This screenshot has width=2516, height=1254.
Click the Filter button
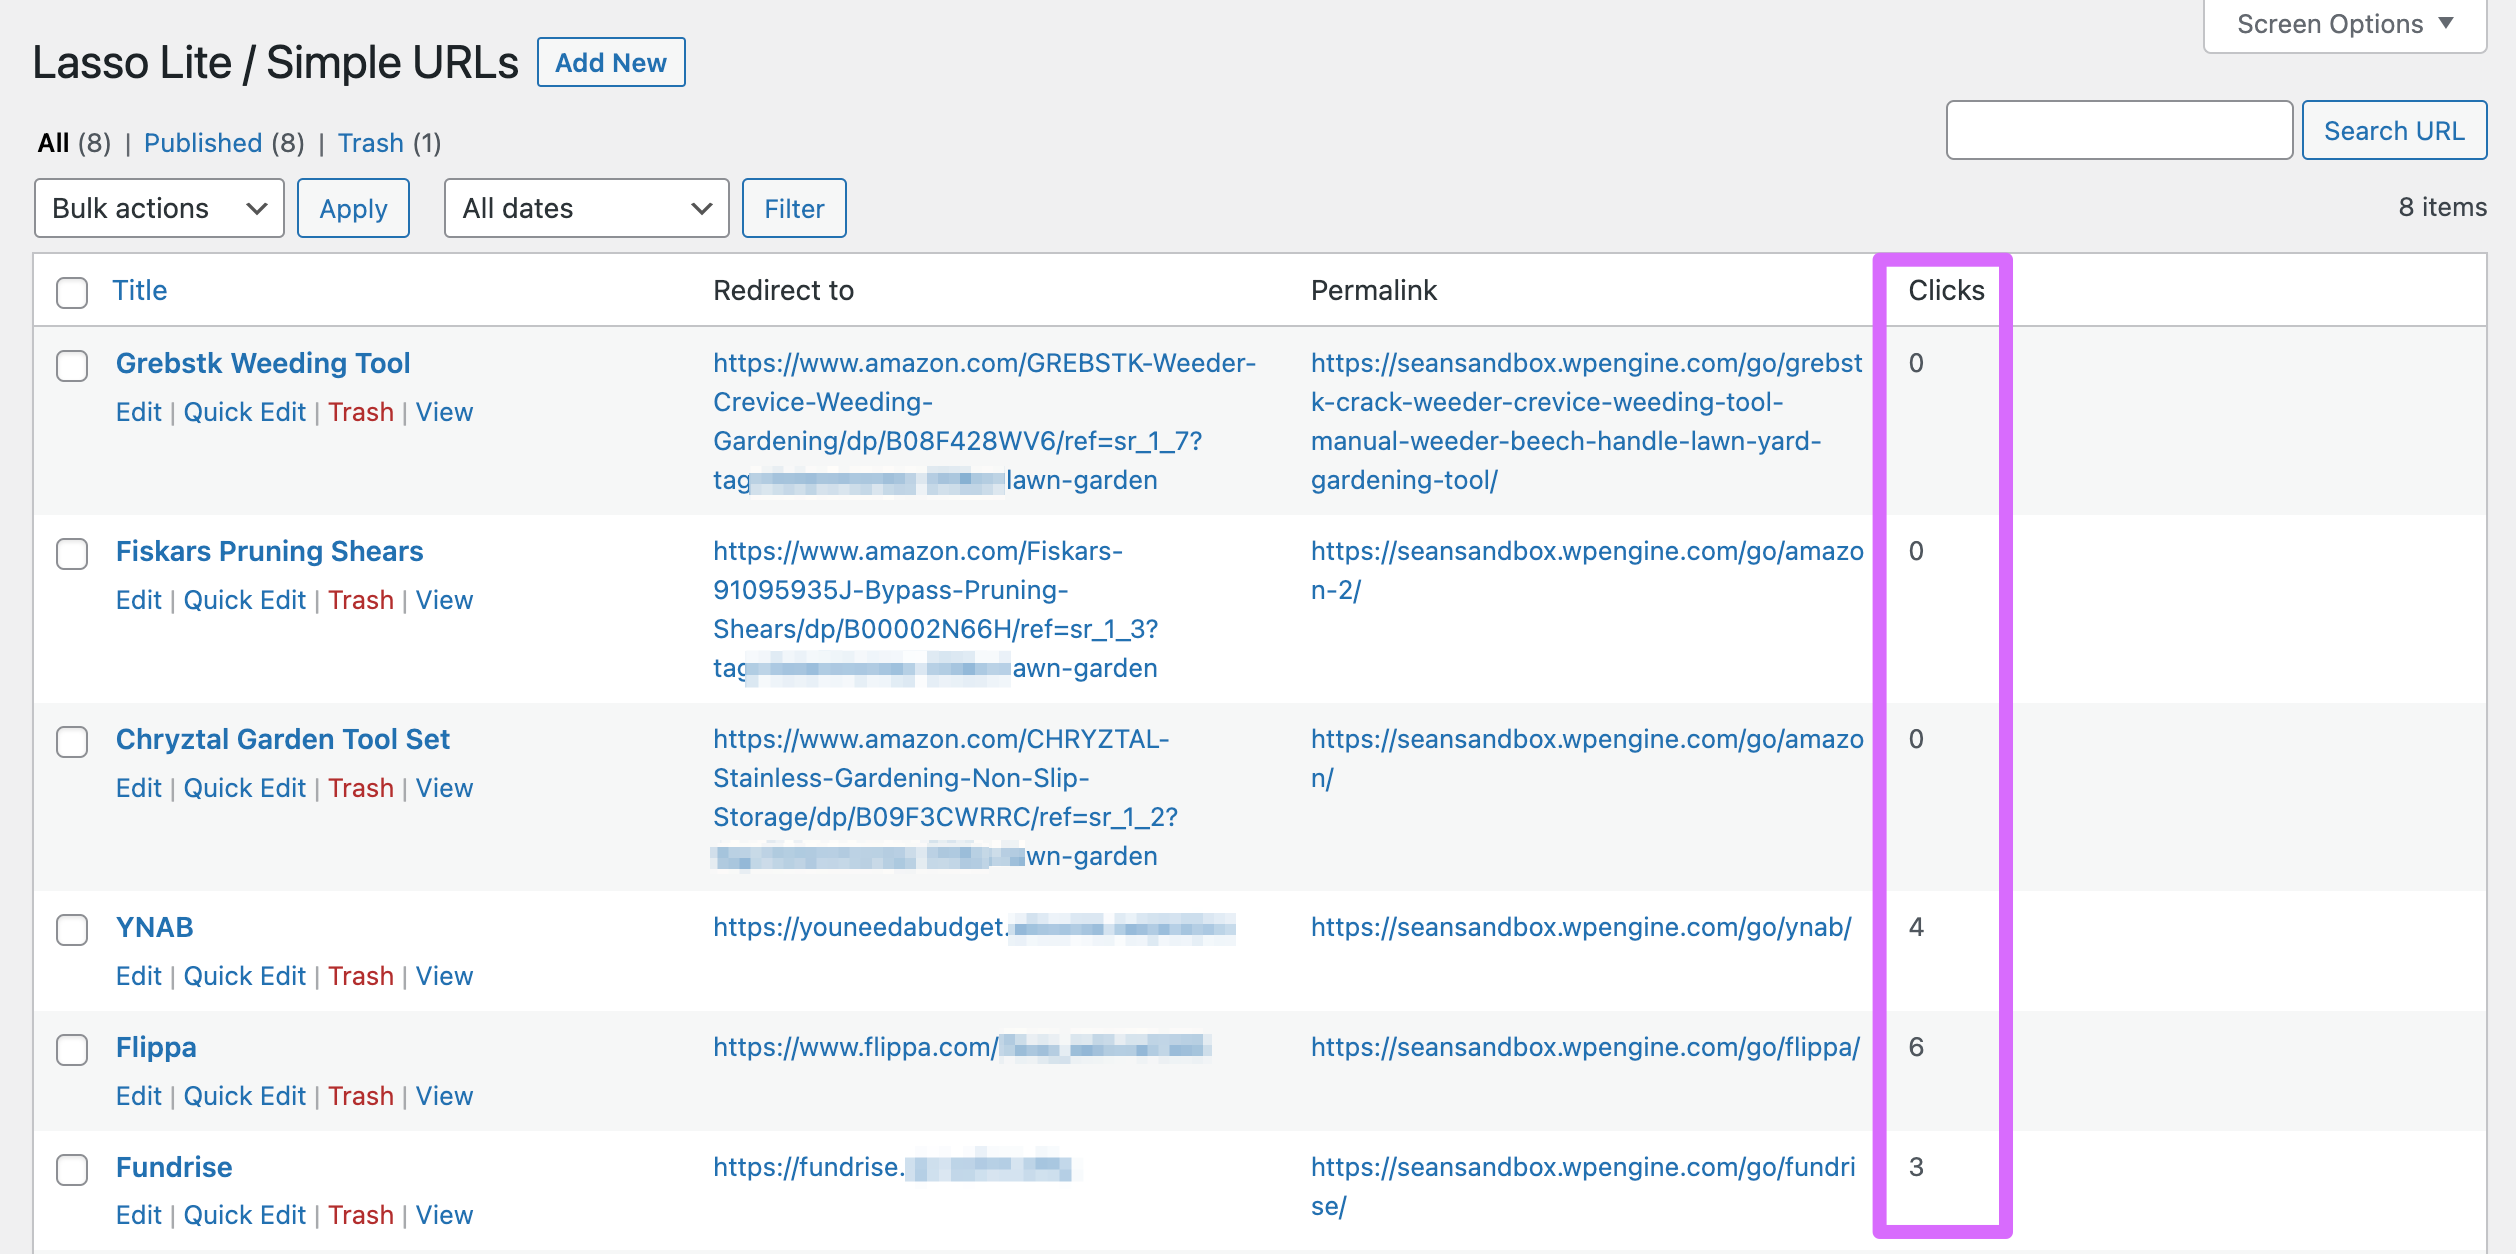click(794, 208)
